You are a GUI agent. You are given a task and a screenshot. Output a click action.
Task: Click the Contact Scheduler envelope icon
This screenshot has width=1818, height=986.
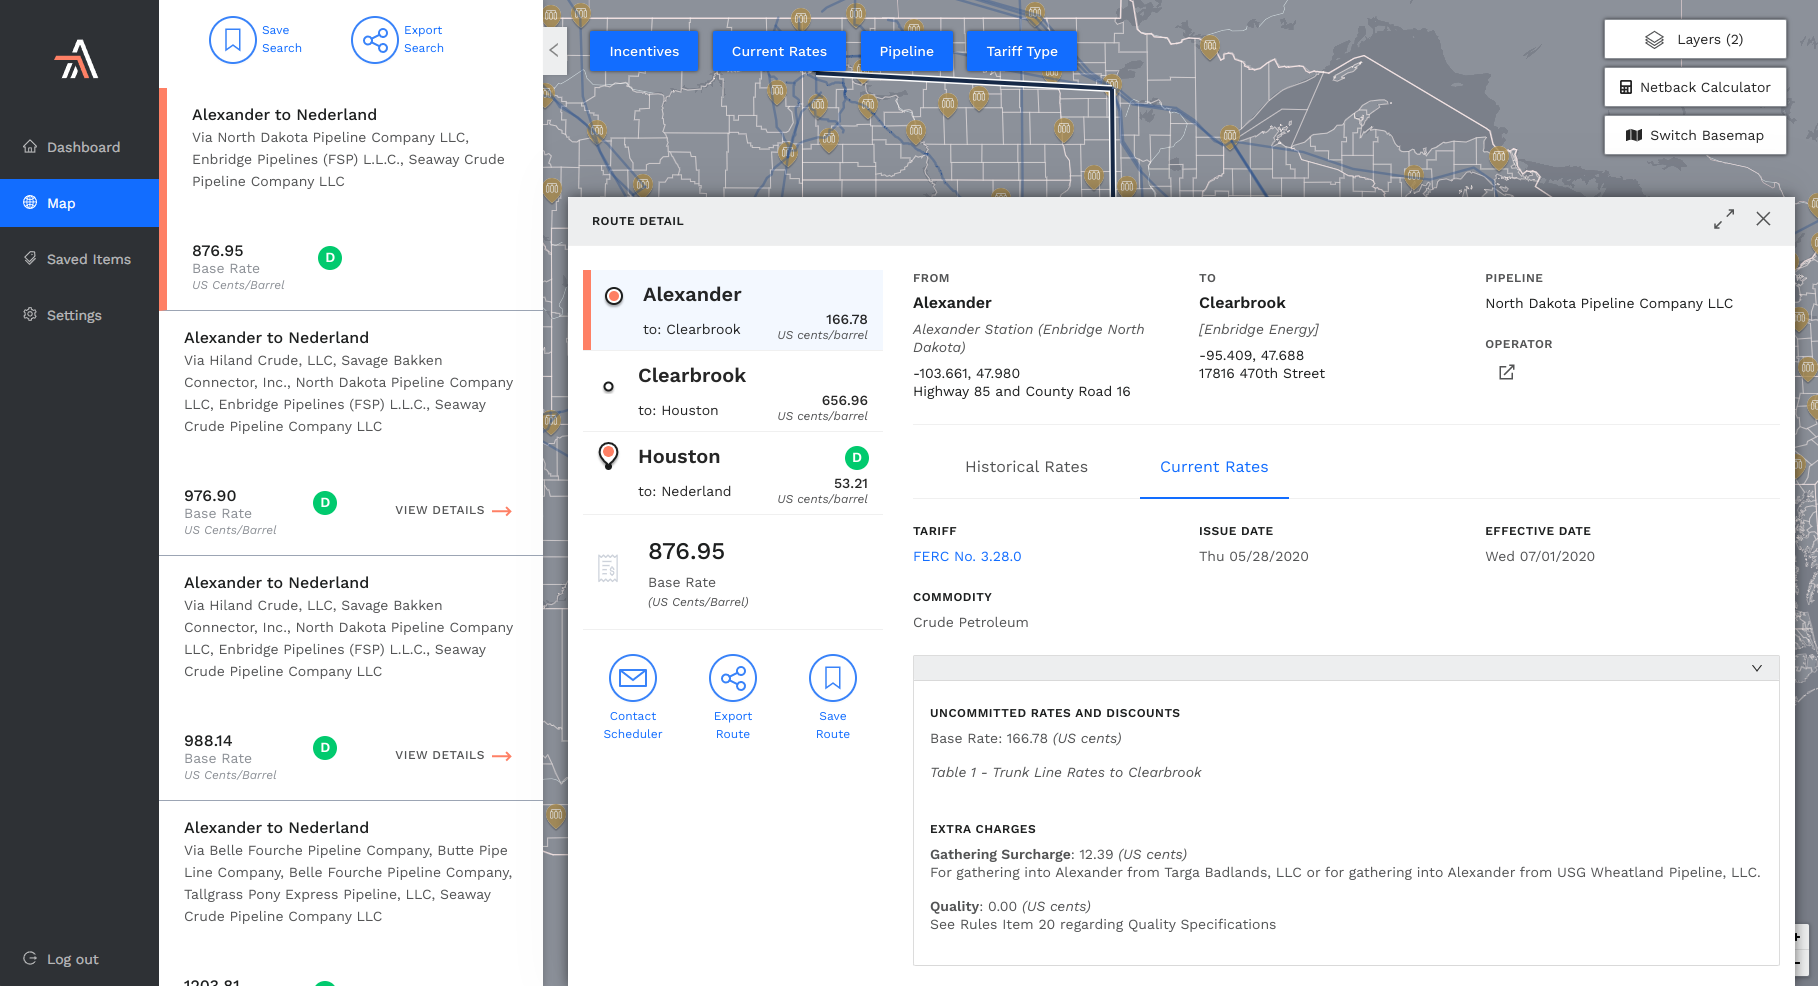633,678
